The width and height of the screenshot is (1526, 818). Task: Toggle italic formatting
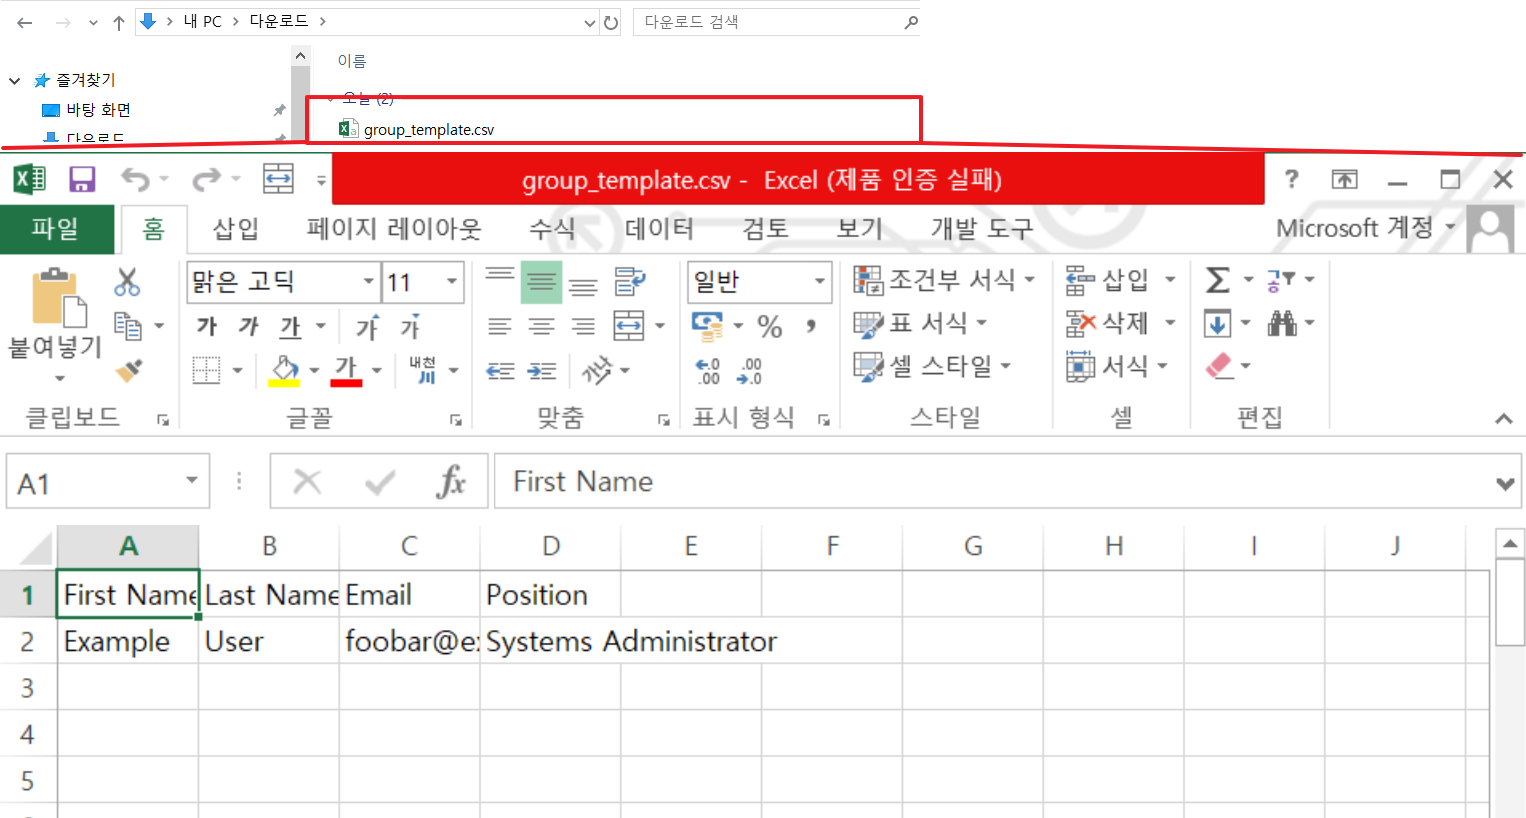[248, 326]
